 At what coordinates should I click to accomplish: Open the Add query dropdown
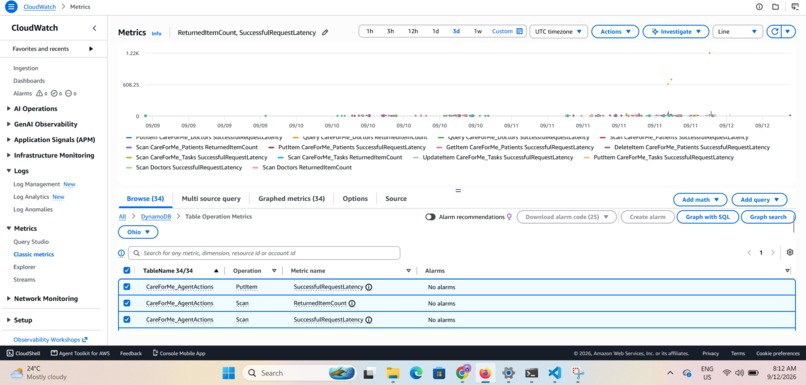[x=759, y=199]
